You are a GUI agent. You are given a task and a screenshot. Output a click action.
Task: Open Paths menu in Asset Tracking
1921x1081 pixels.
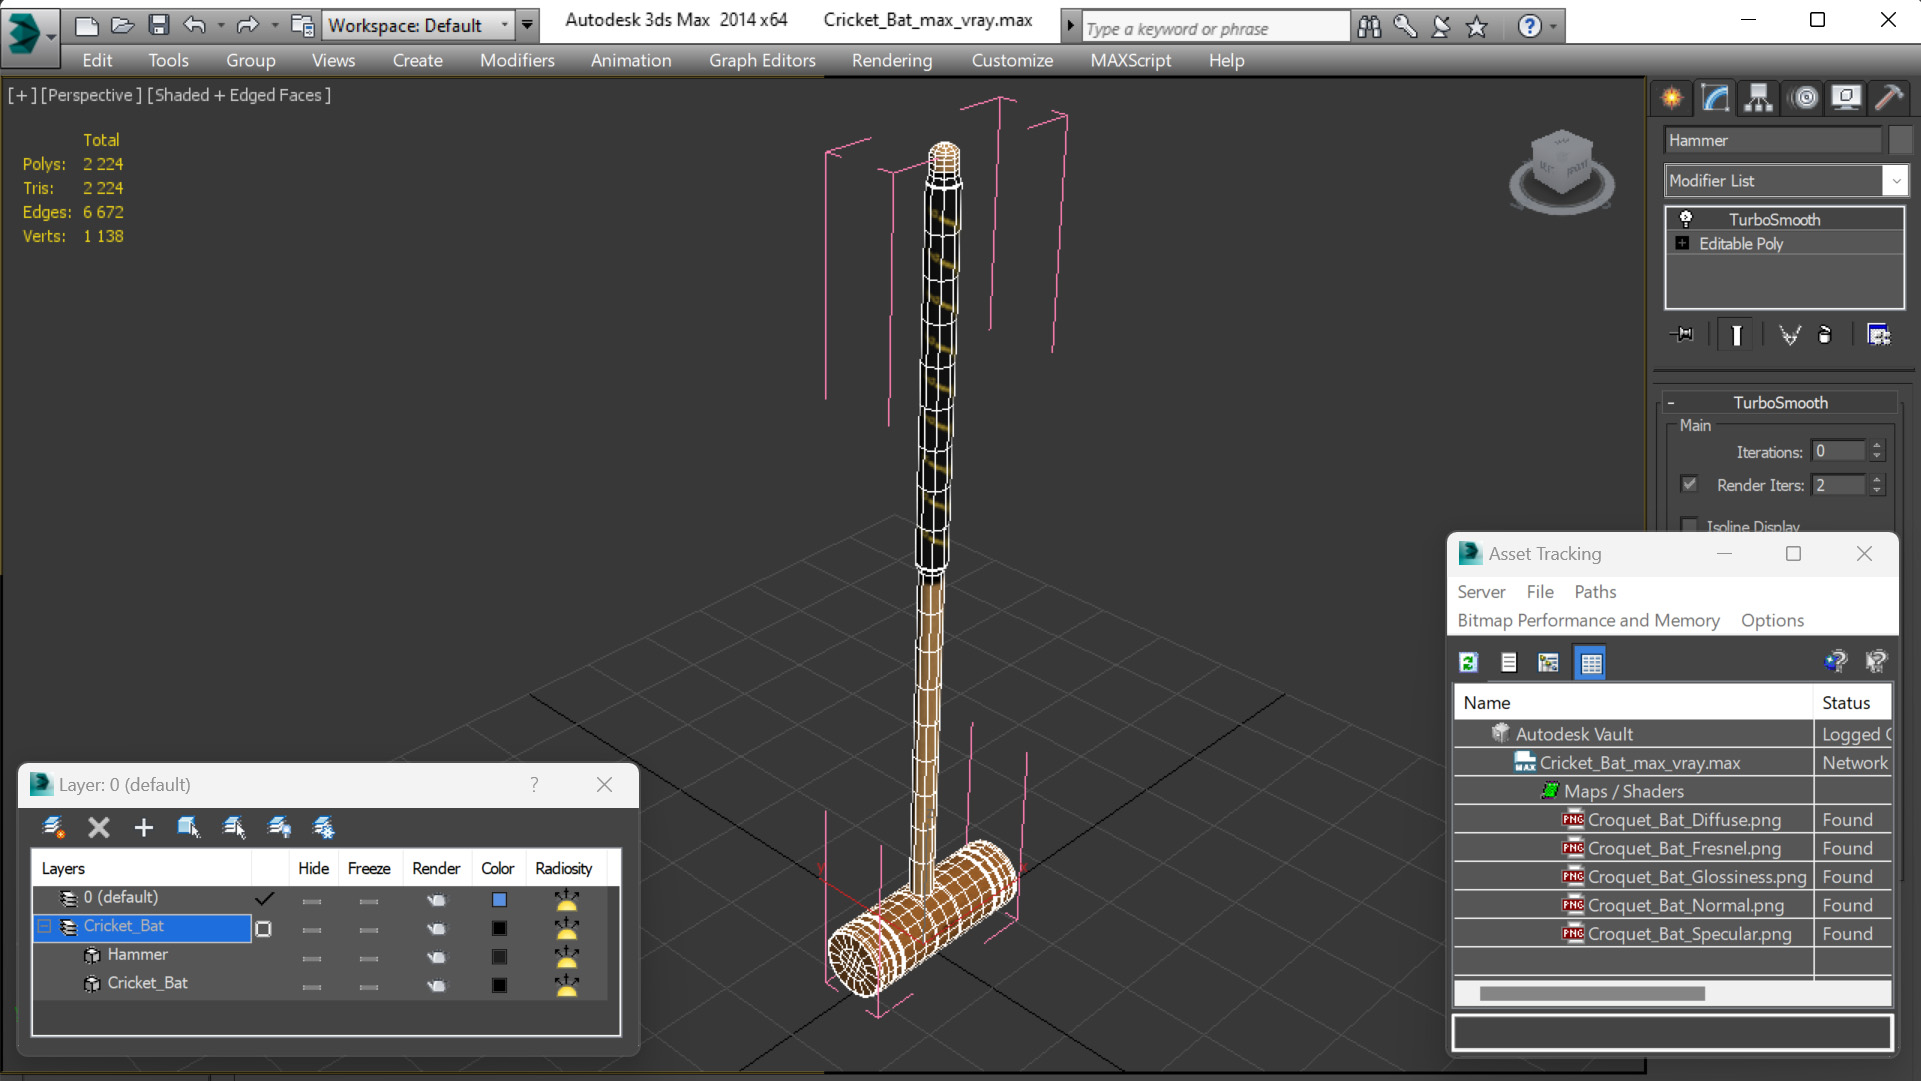tap(1595, 592)
